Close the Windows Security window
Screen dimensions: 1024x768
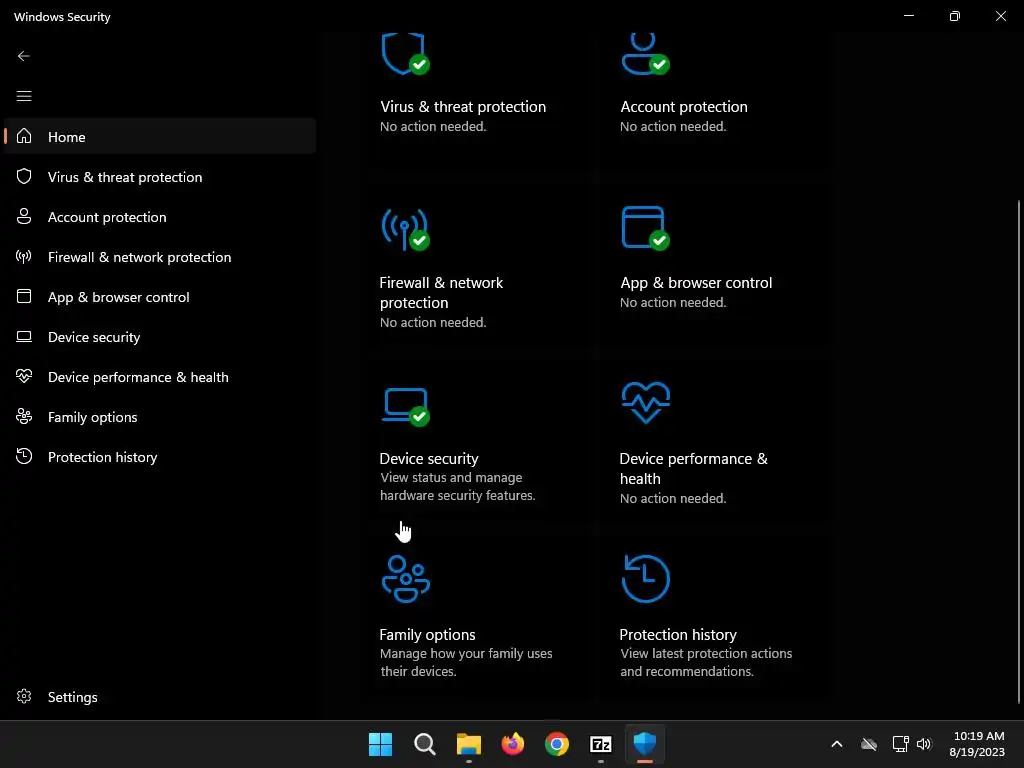pos(1000,16)
